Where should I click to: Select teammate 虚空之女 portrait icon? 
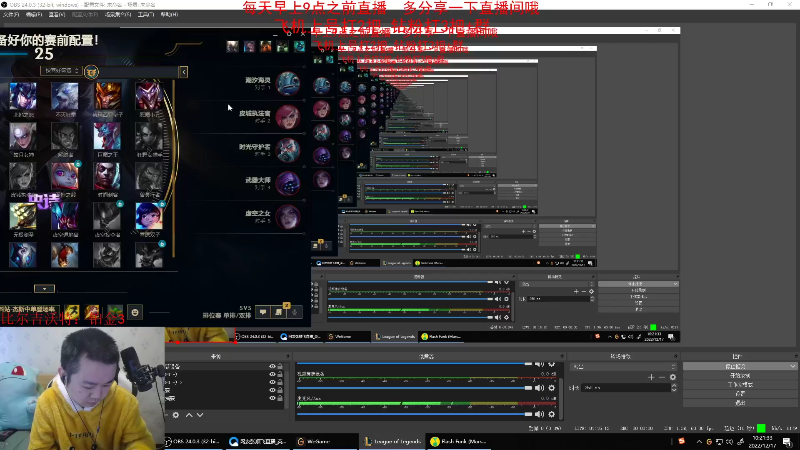(288, 216)
